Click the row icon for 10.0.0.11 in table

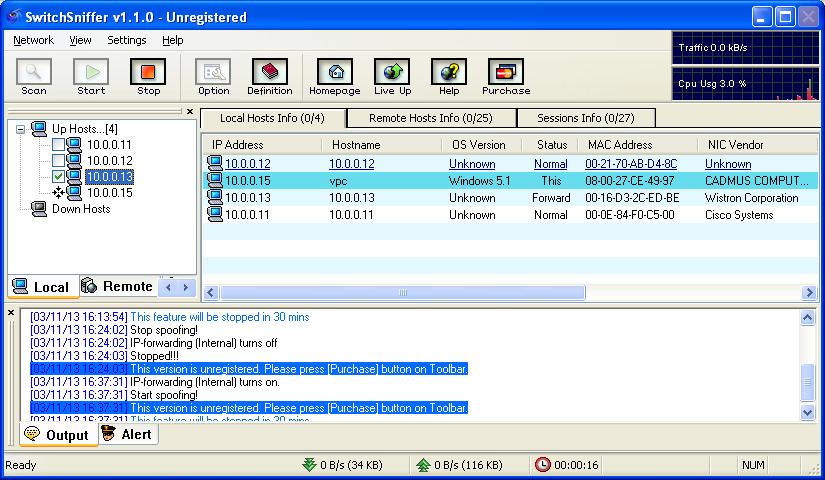[x=215, y=214]
